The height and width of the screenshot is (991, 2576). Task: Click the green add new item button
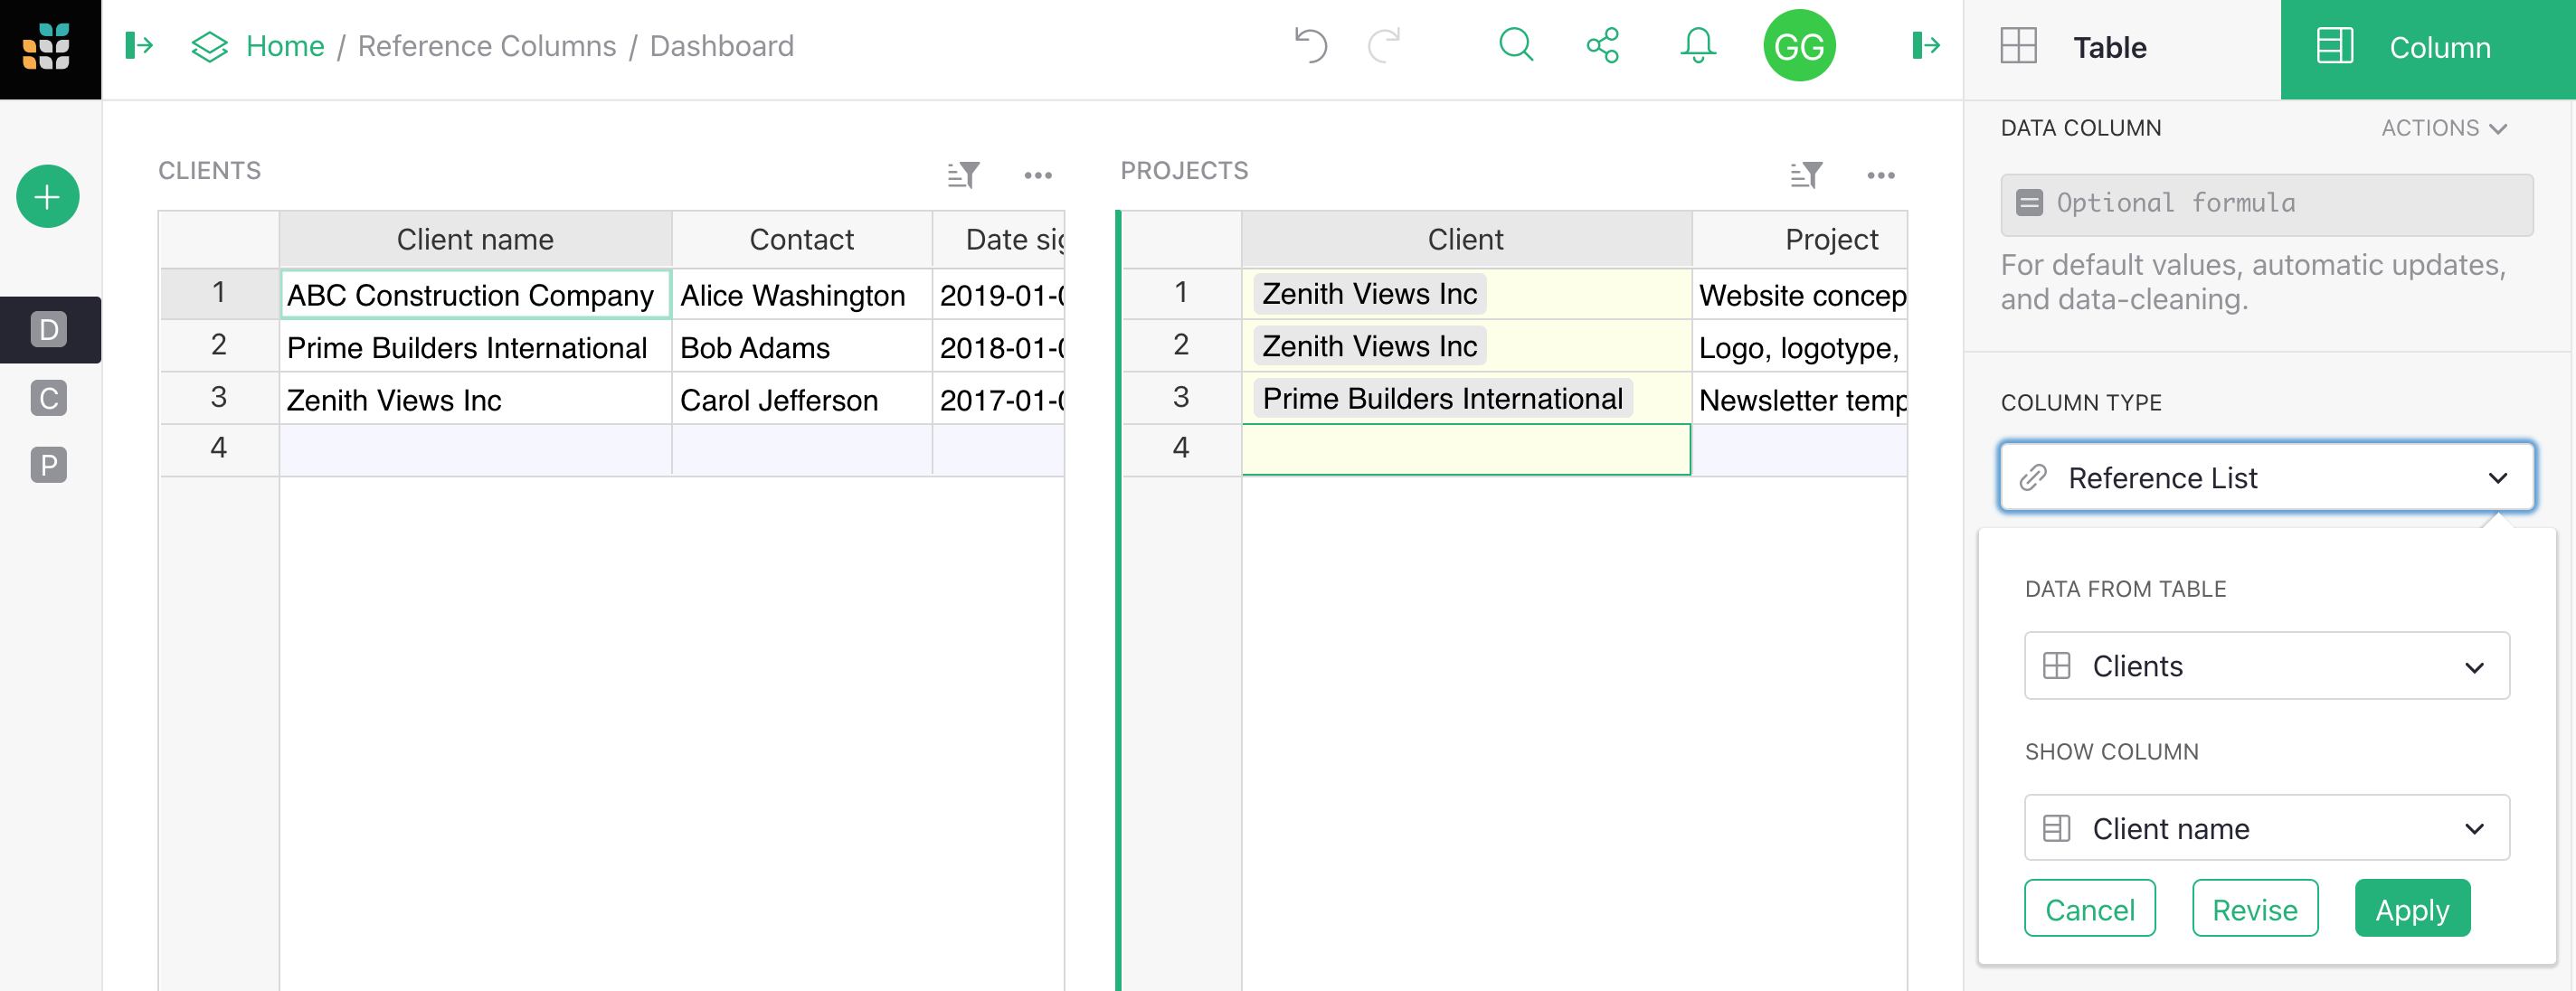[48, 197]
